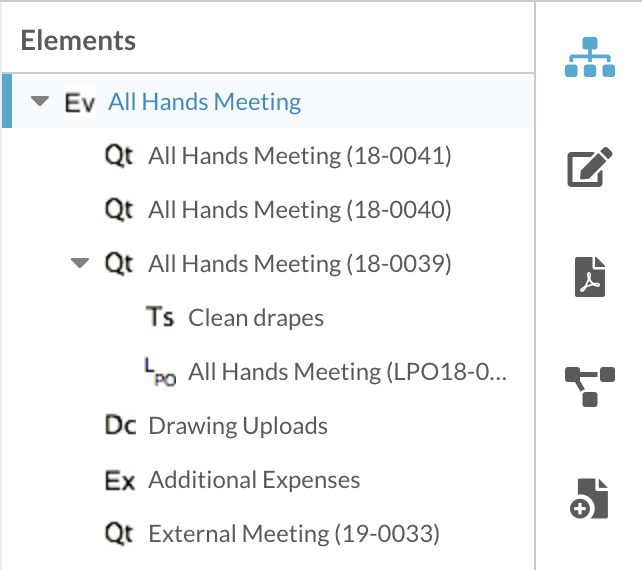
Task: Click the workflow nodes icon
Action: point(590,386)
